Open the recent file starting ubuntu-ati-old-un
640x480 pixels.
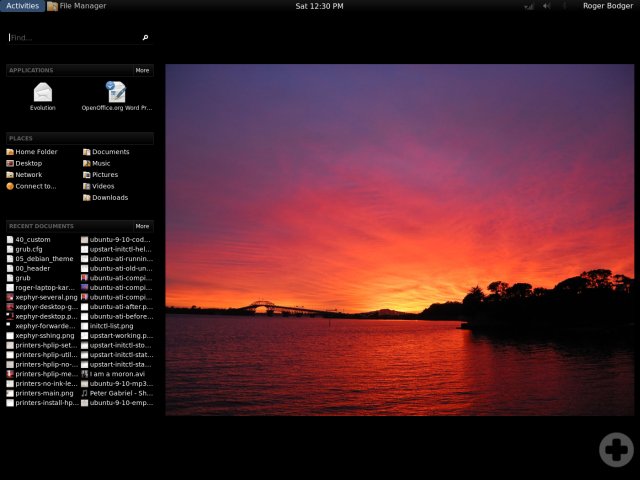[x=117, y=269]
